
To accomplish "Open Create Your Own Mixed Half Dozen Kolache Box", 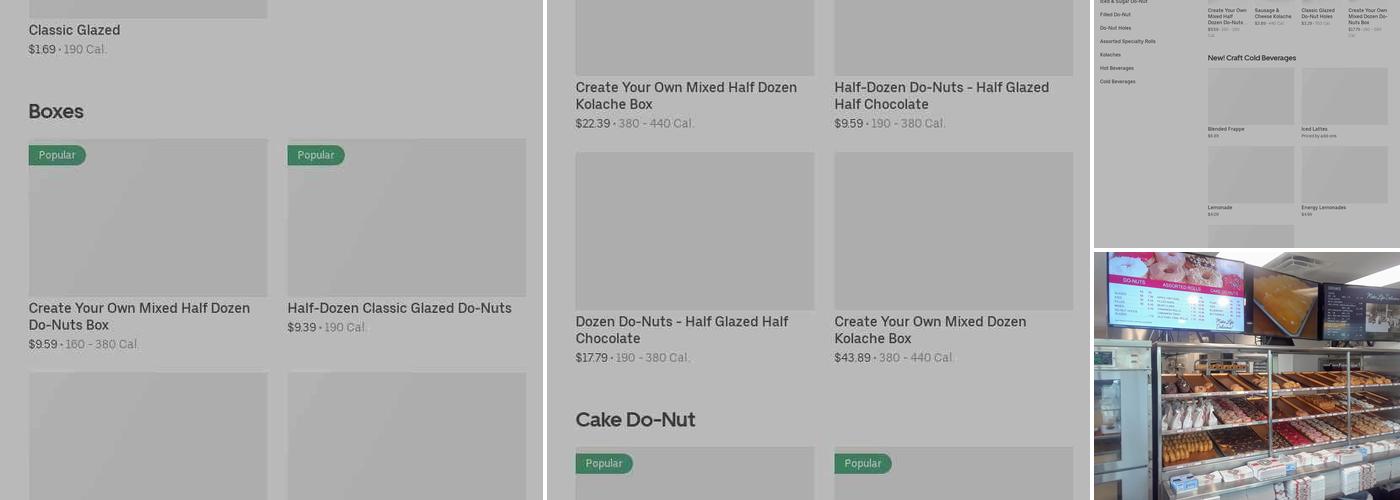I will point(686,96).
